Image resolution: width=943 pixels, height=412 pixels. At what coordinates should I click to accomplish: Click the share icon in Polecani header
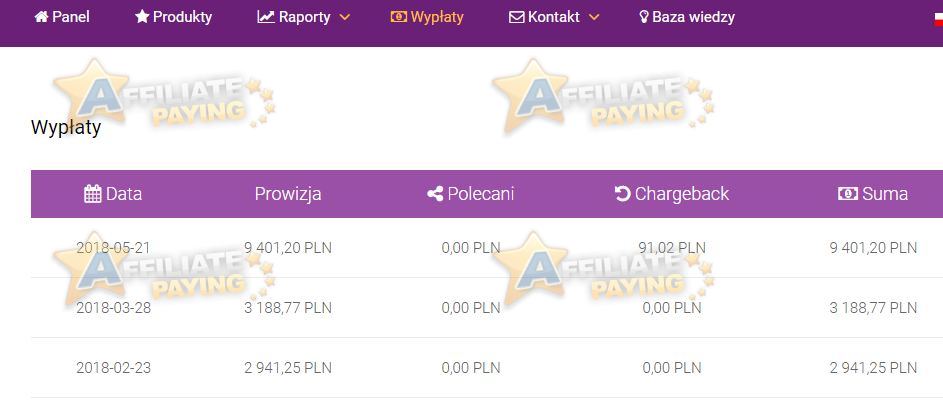point(435,194)
